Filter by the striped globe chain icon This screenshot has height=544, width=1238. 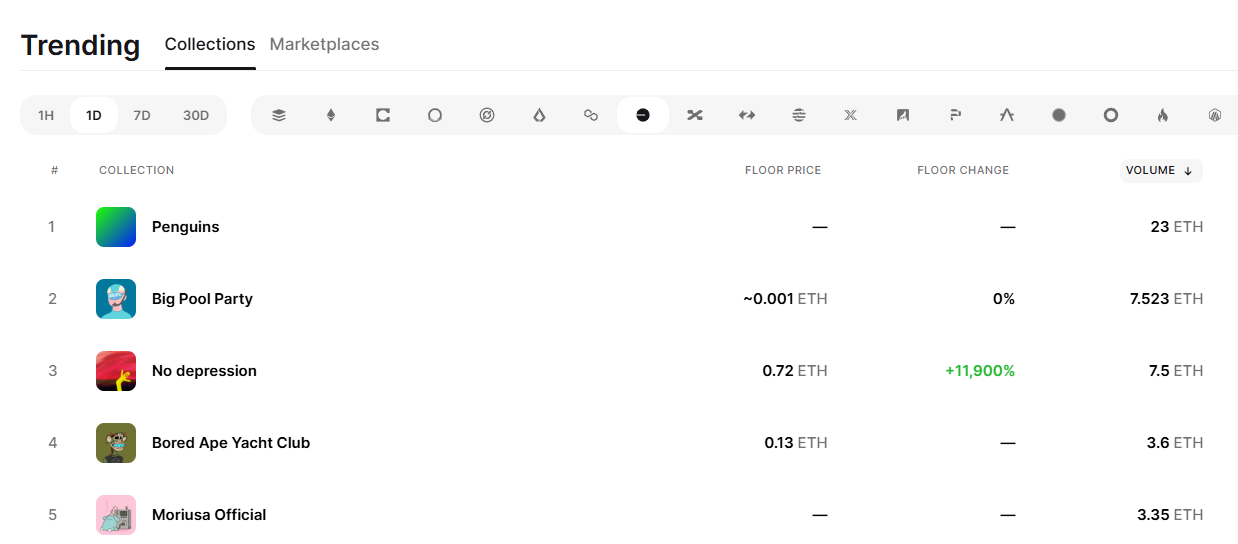[x=799, y=115]
